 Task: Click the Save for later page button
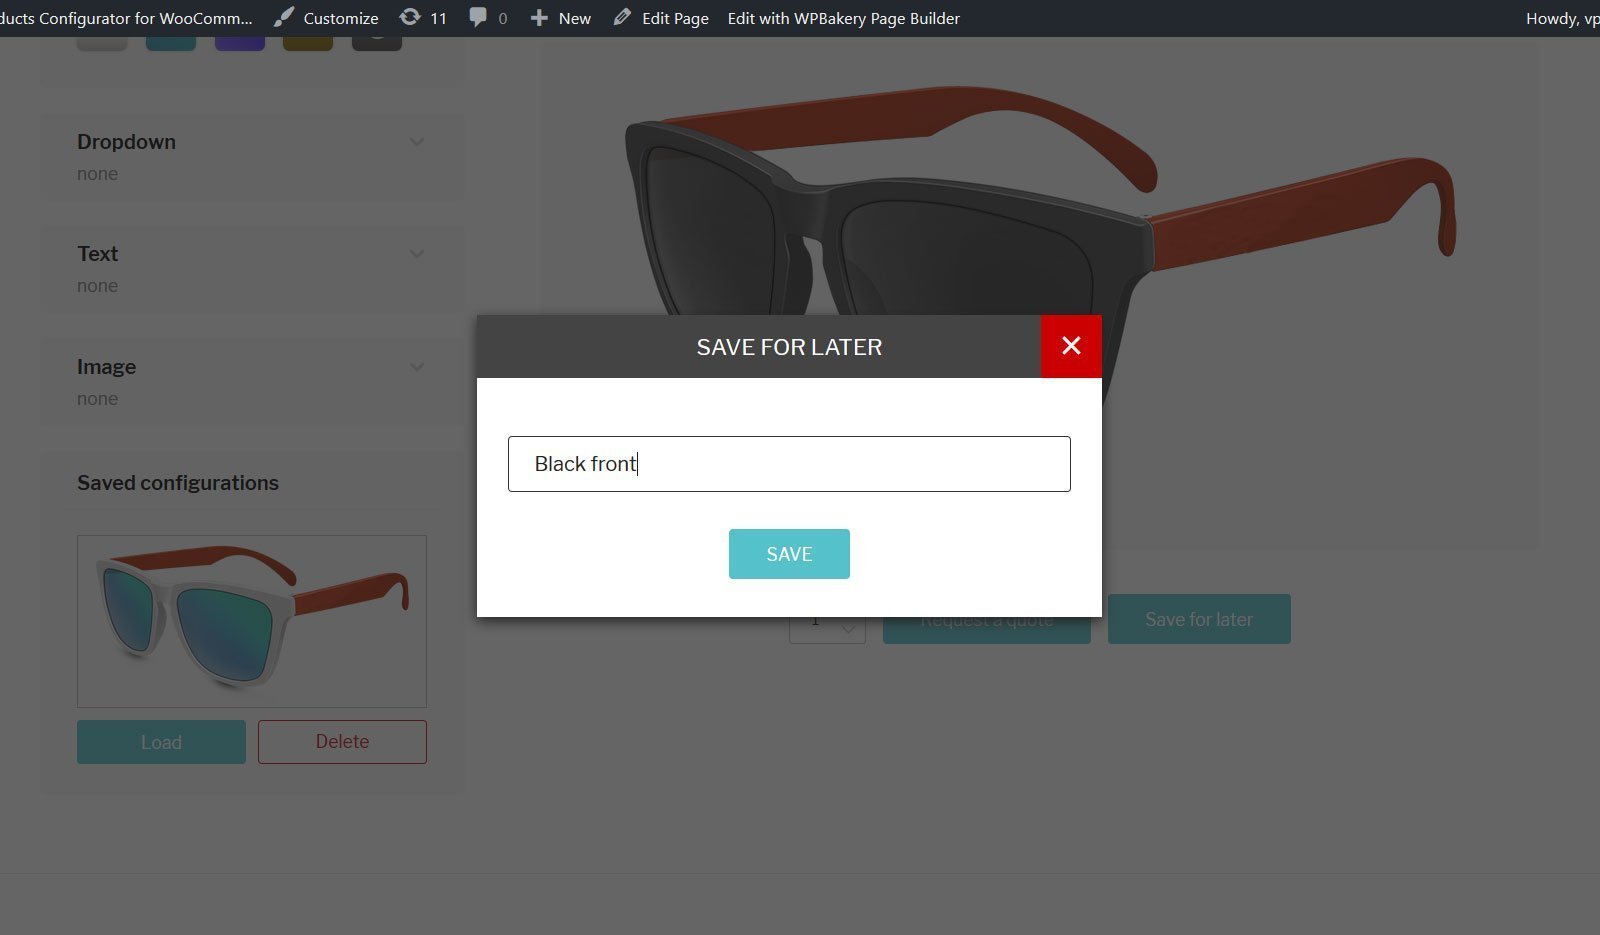(x=1199, y=619)
